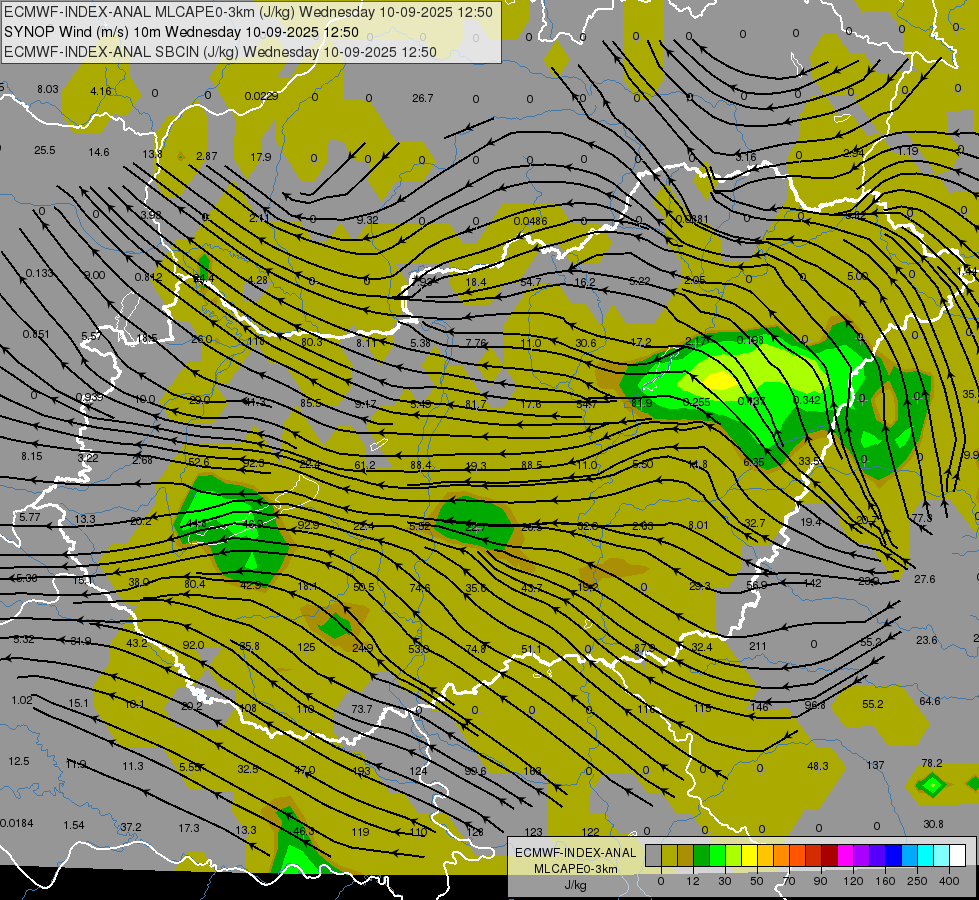This screenshot has width=979, height=900.
Task: Click the legend tick label '120'
Action: pyautogui.click(x=854, y=881)
